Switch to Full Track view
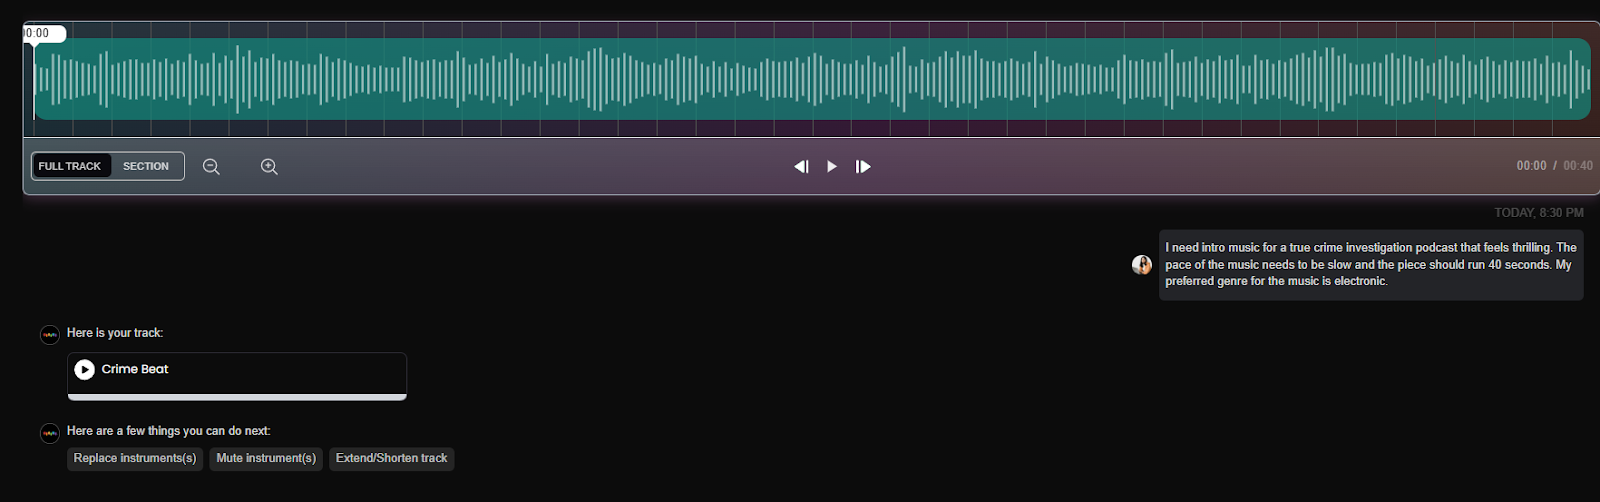1600x502 pixels. click(70, 166)
